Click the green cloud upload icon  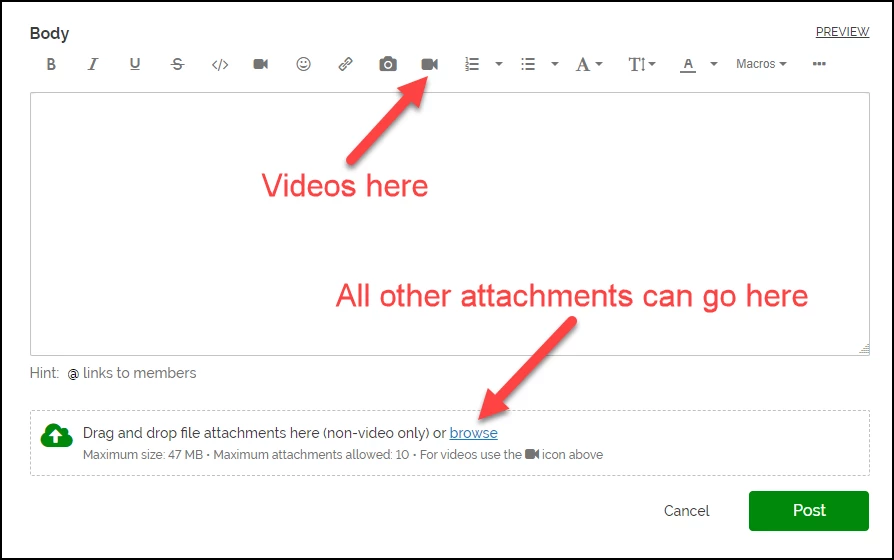coord(56,436)
